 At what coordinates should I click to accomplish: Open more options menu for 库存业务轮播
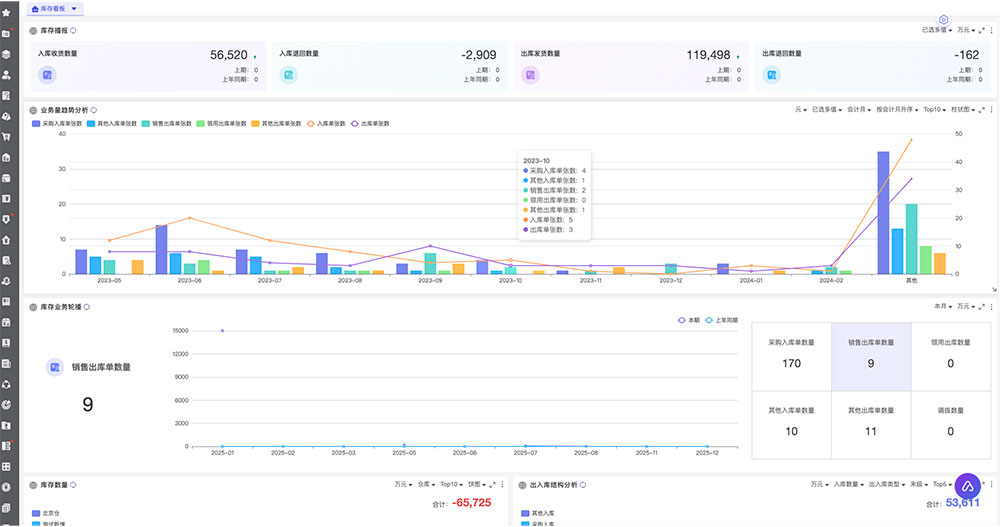click(991, 306)
